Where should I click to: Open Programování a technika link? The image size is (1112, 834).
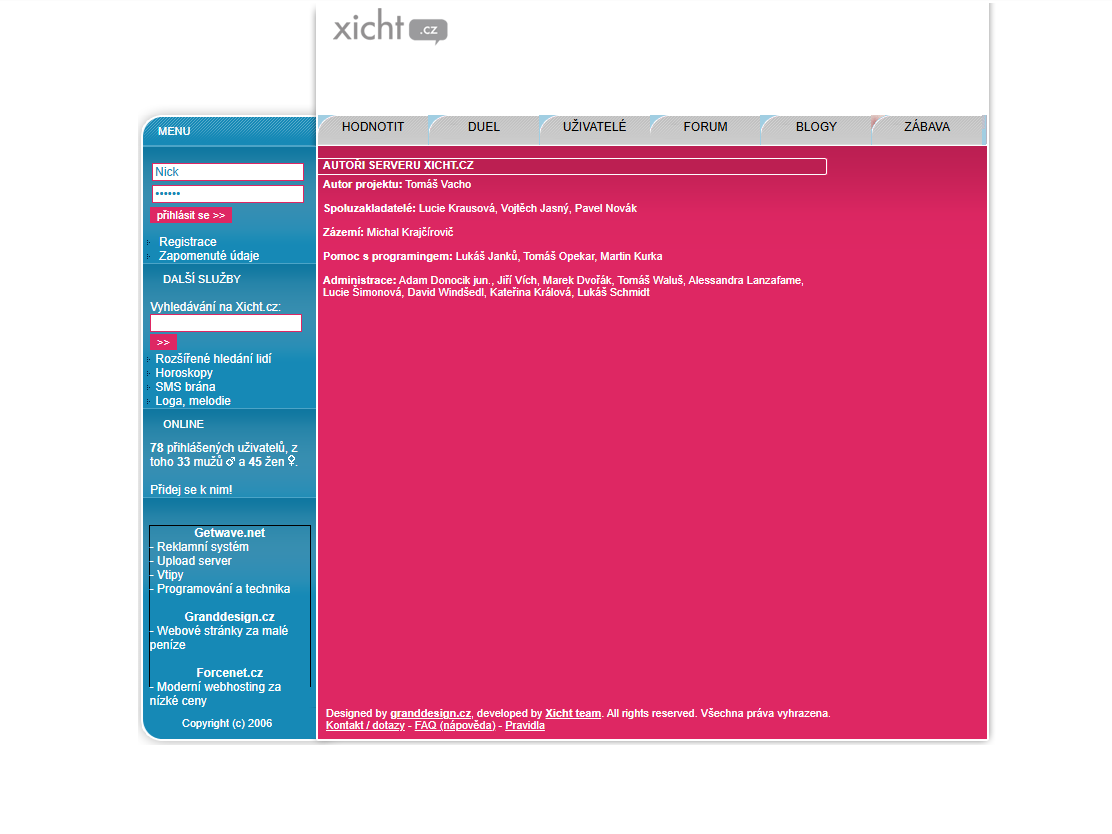223,589
